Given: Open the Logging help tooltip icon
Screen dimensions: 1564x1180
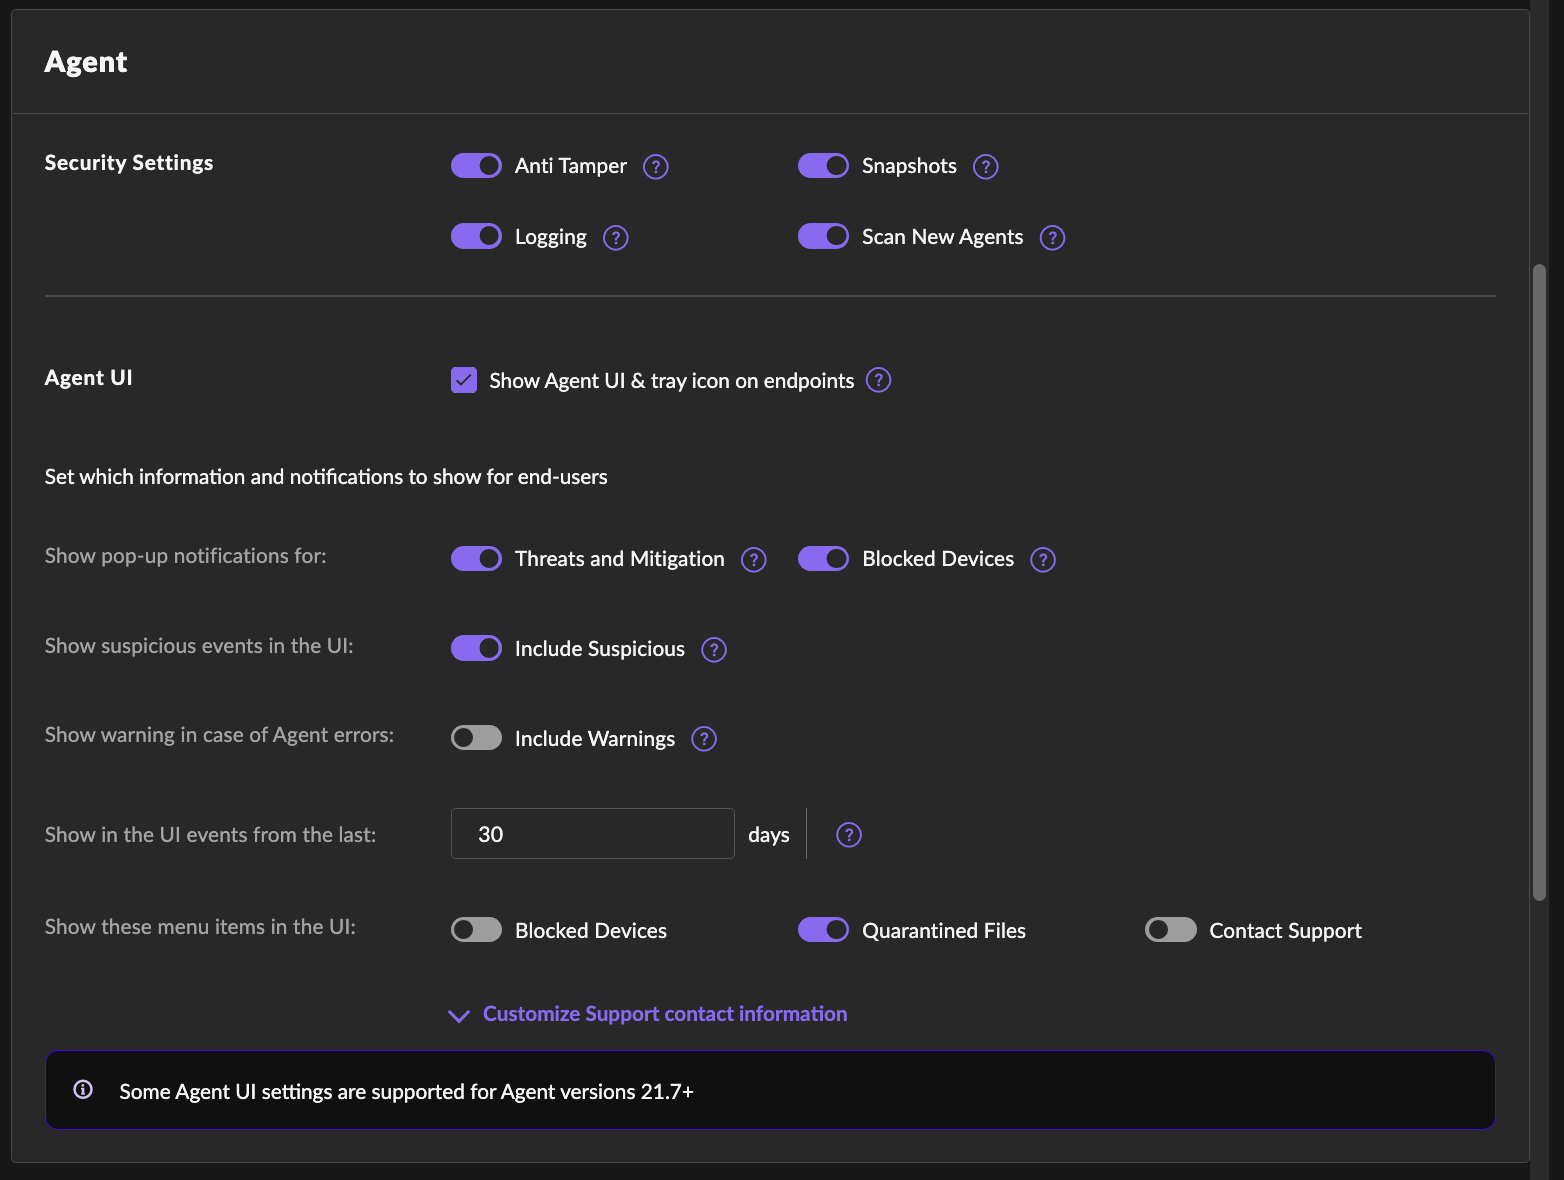Looking at the screenshot, I should tap(615, 238).
